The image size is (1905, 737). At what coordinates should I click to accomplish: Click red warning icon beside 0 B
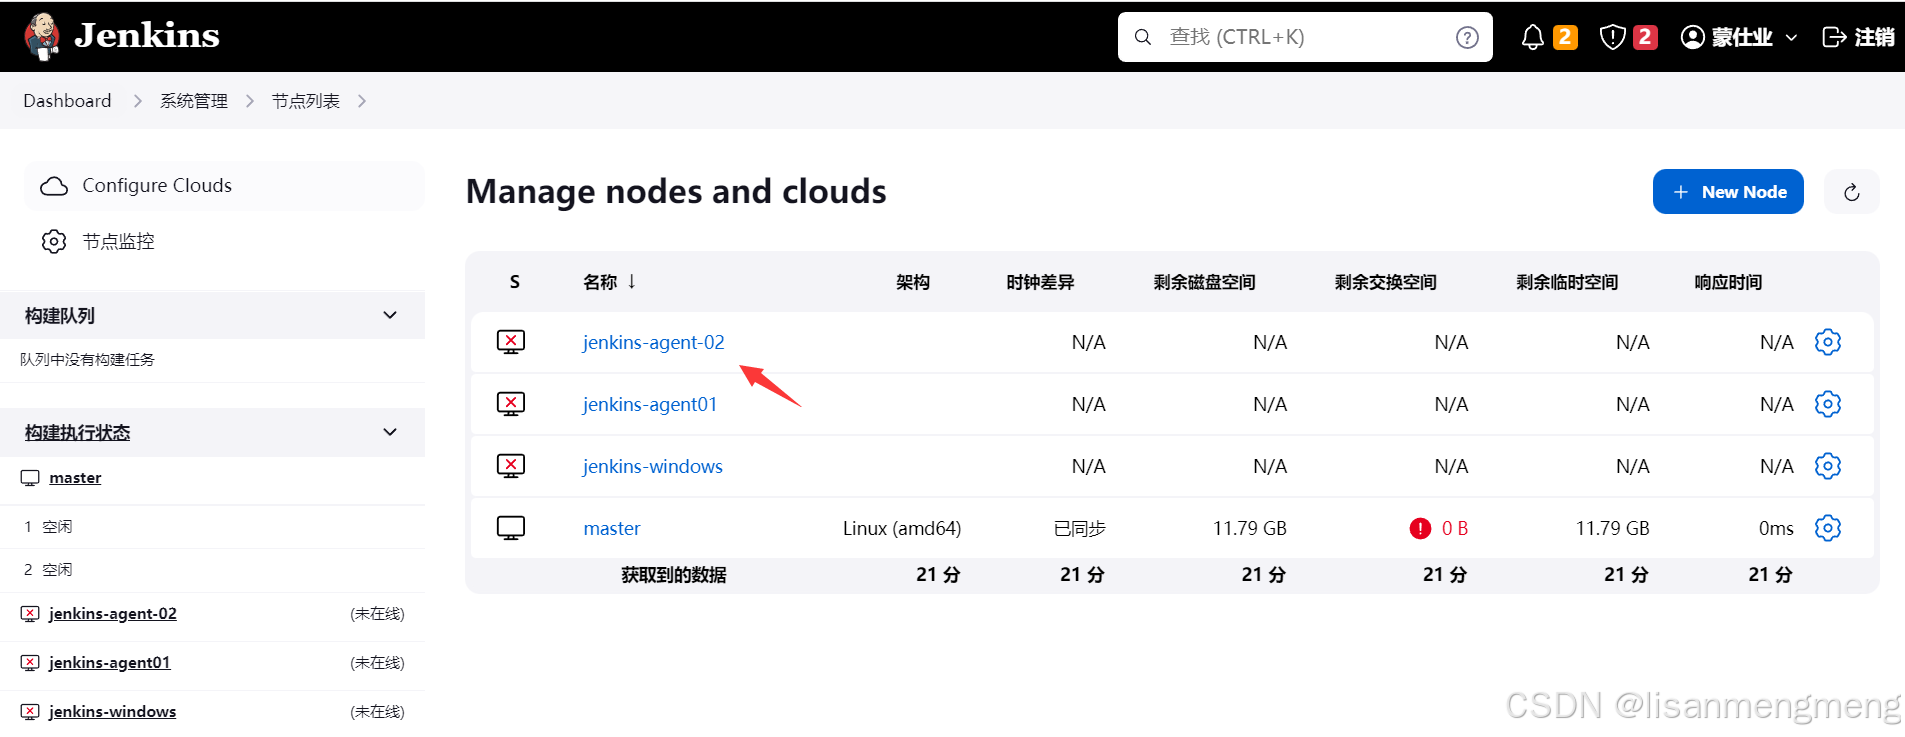click(x=1420, y=528)
